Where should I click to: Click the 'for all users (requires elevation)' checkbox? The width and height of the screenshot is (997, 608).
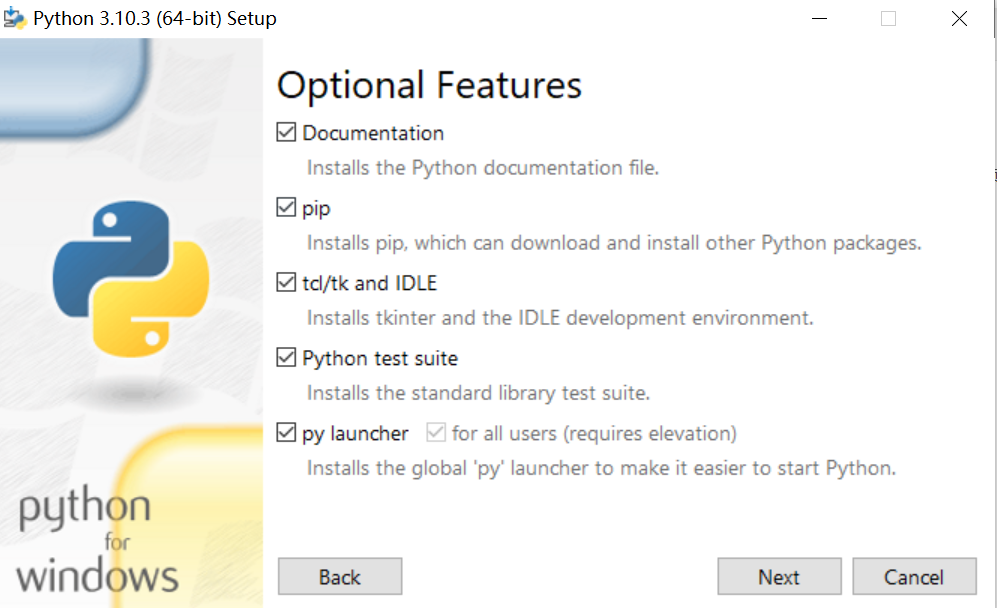pyautogui.click(x=437, y=432)
